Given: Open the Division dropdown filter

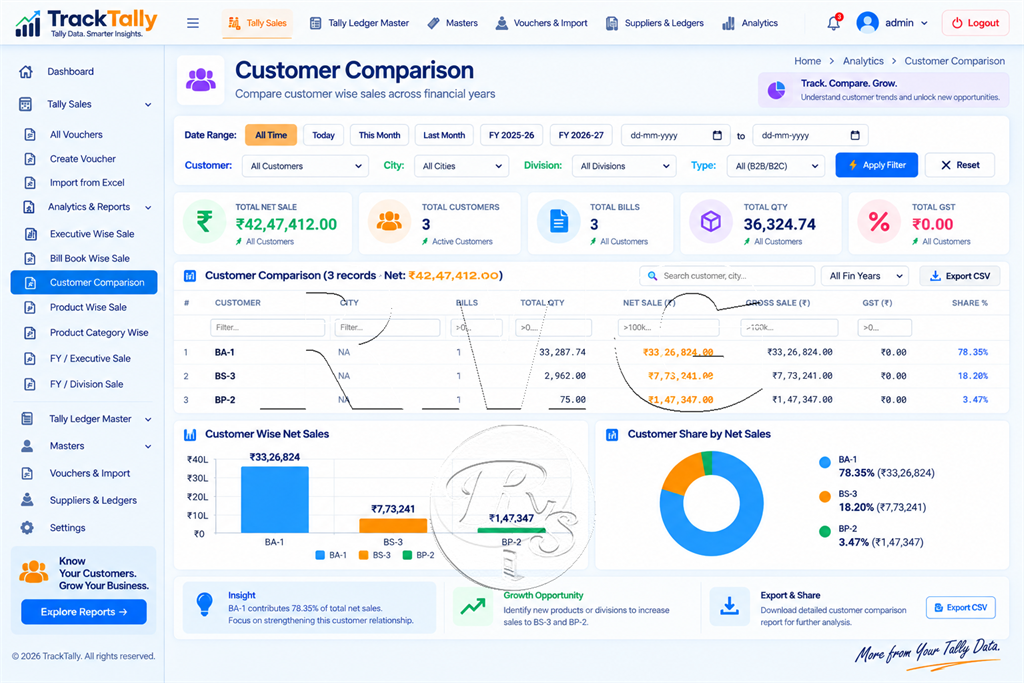Looking at the screenshot, I should (624, 166).
